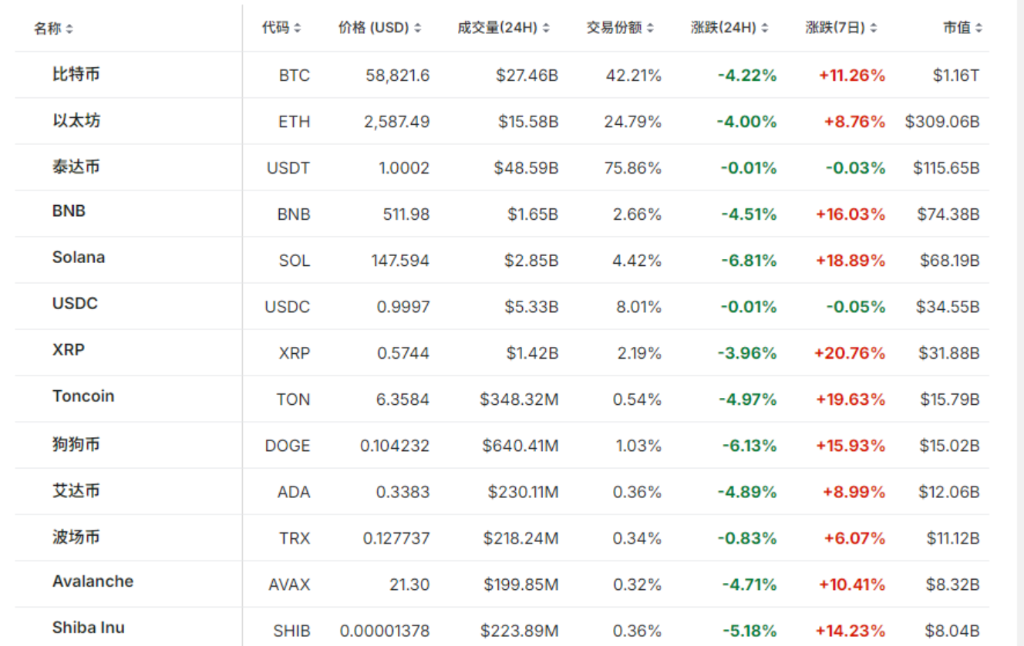This screenshot has width=1024, height=646.
Task: Select the ADA ticker code
Action: [x=294, y=493]
